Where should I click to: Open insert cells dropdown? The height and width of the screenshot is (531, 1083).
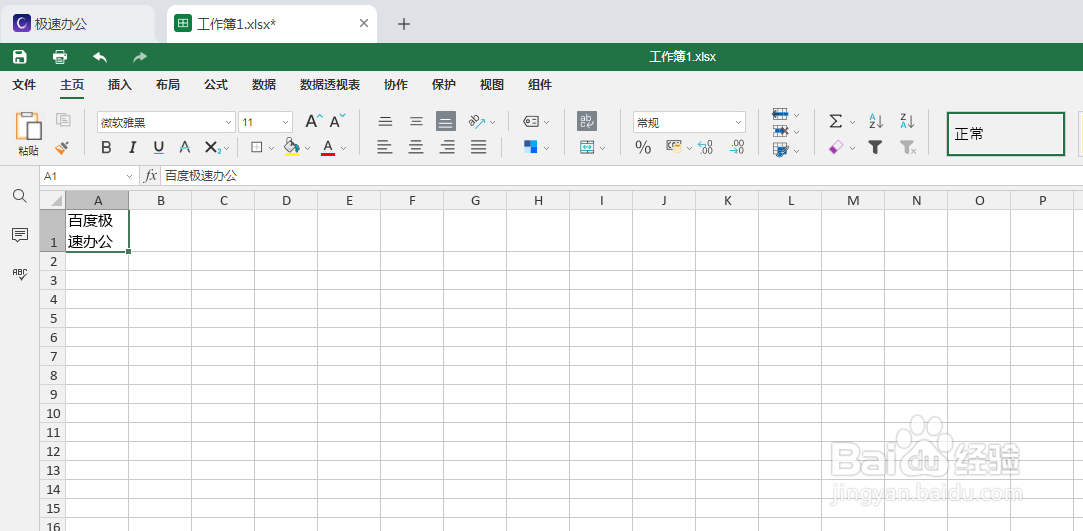[x=786, y=115]
